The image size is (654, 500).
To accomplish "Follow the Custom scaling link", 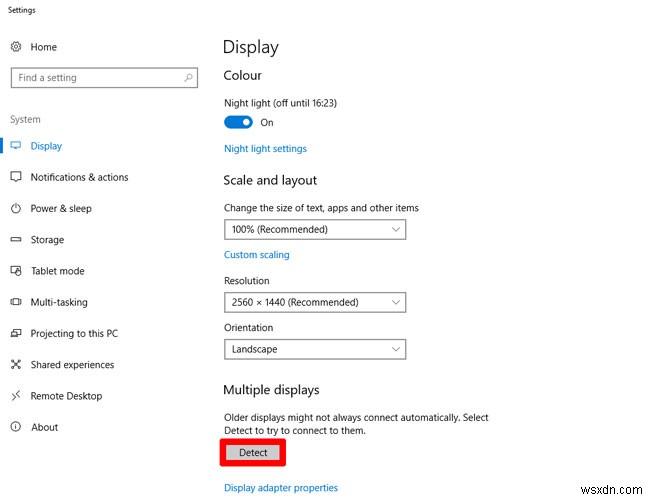I will tap(256, 255).
